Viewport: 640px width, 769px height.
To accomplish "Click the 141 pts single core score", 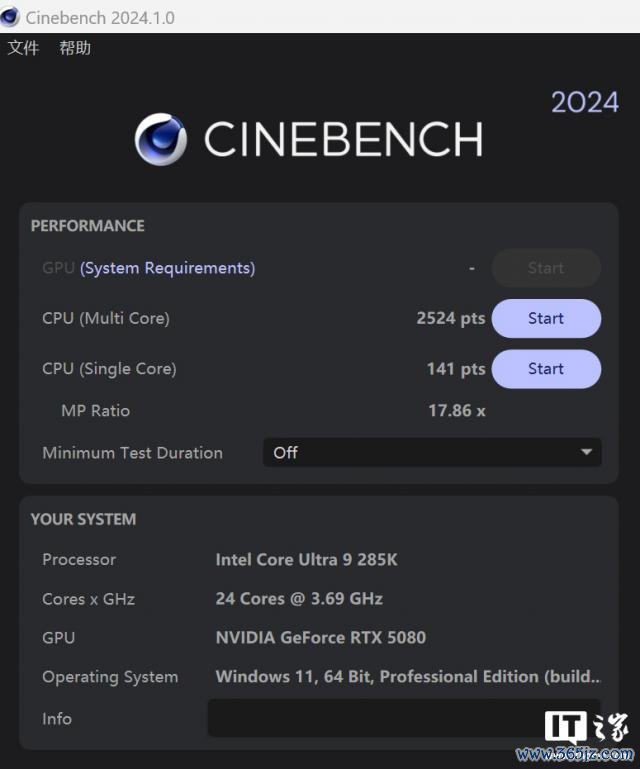I will click(x=455, y=368).
